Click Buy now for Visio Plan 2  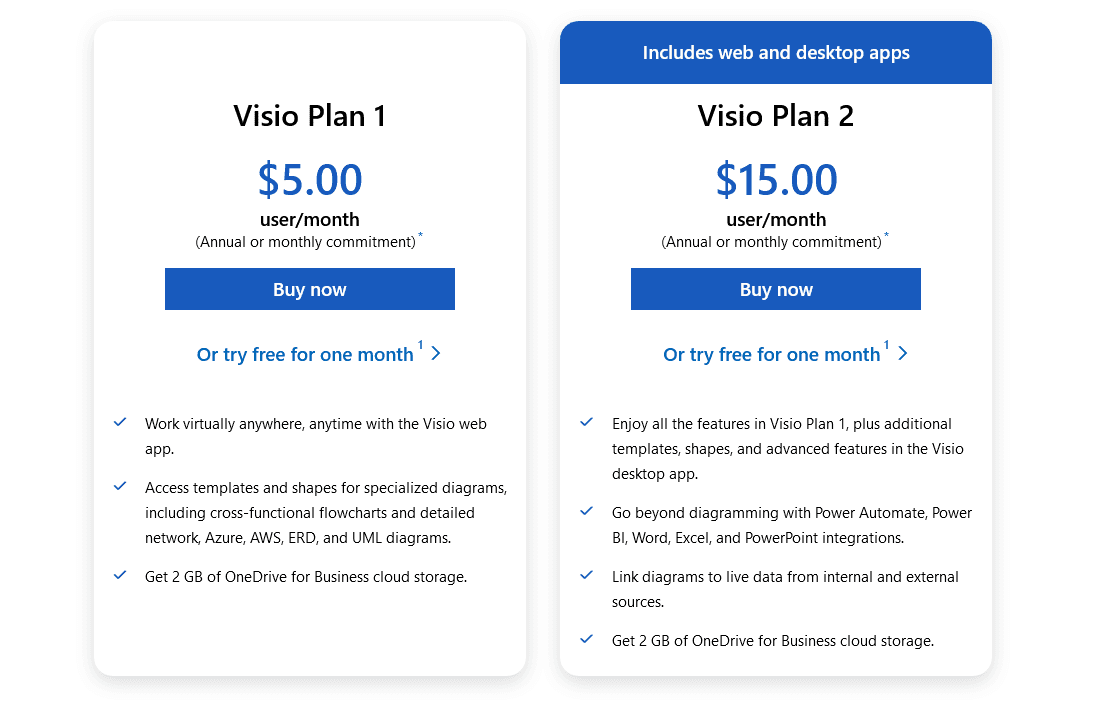click(x=776, y=289)
